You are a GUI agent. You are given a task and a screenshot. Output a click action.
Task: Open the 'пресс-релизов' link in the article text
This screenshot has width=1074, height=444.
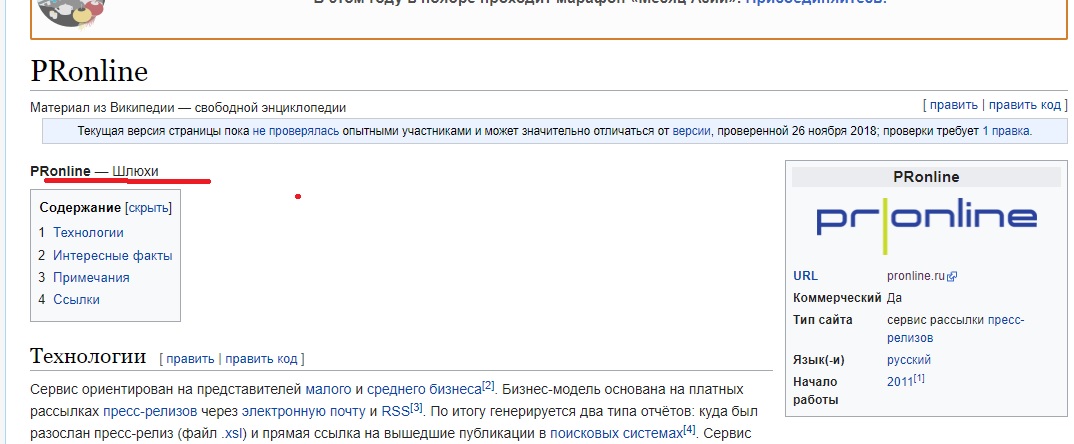[x=150, y=412]
